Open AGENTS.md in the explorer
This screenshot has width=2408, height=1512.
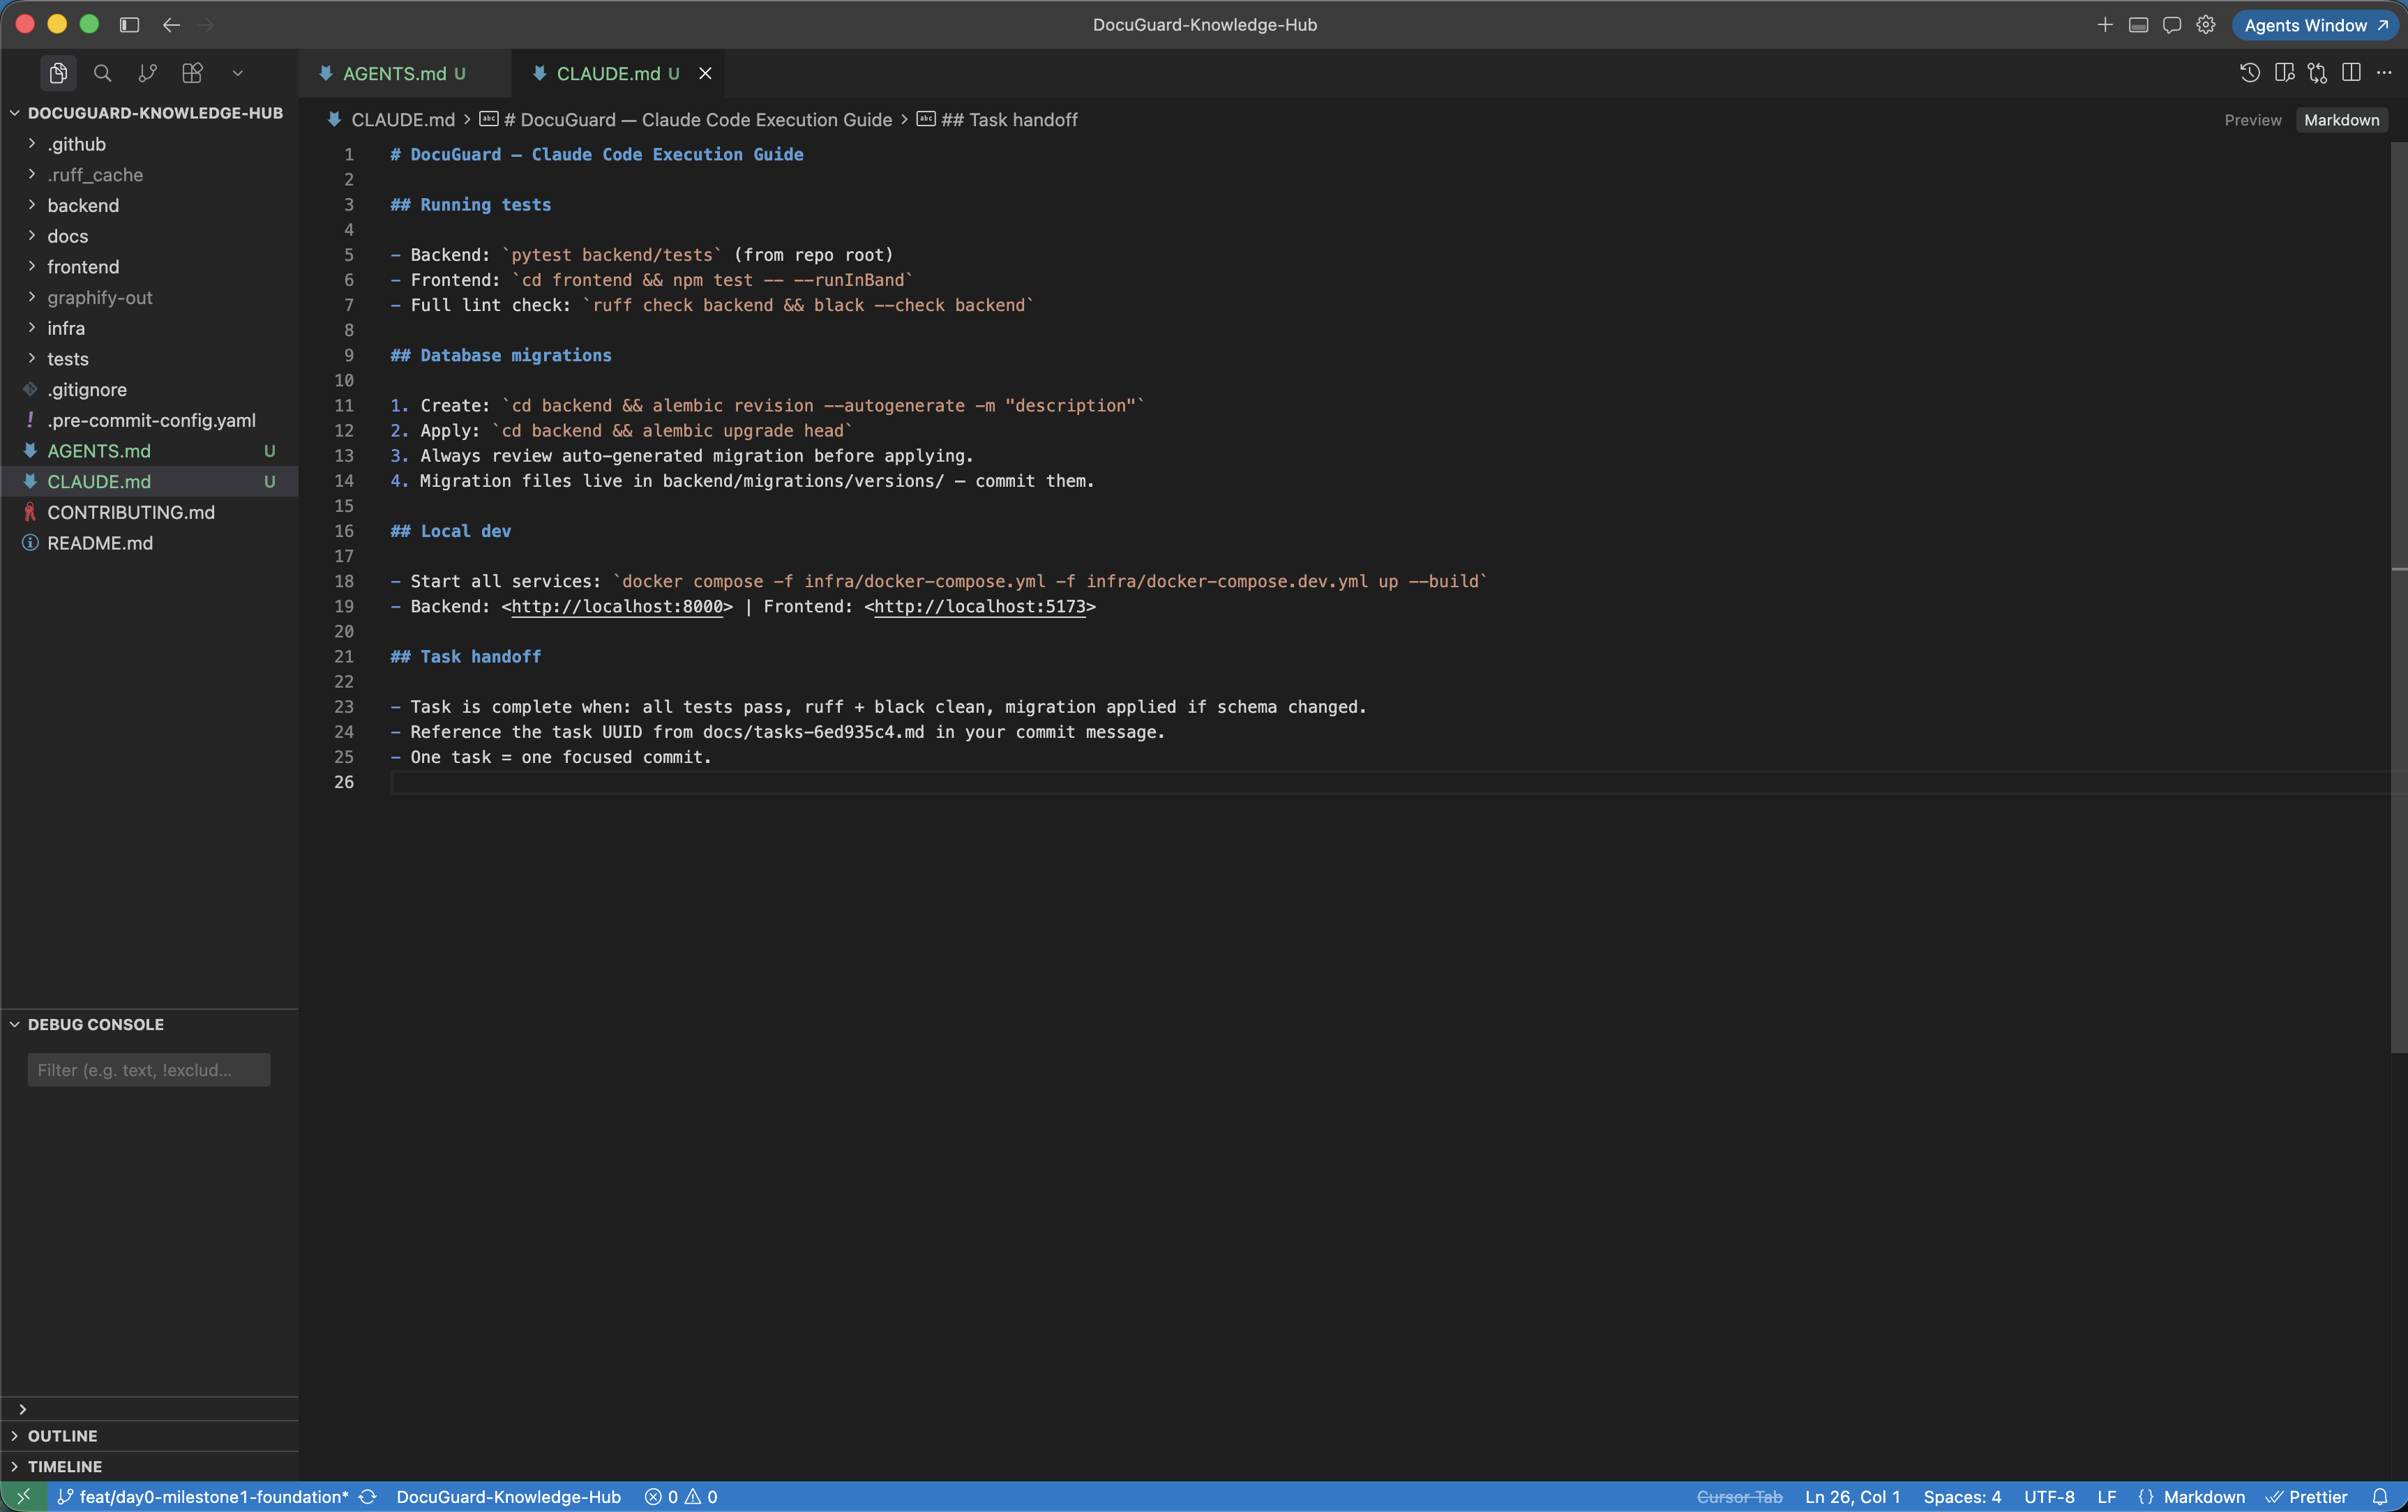click(x=149, y=451)
